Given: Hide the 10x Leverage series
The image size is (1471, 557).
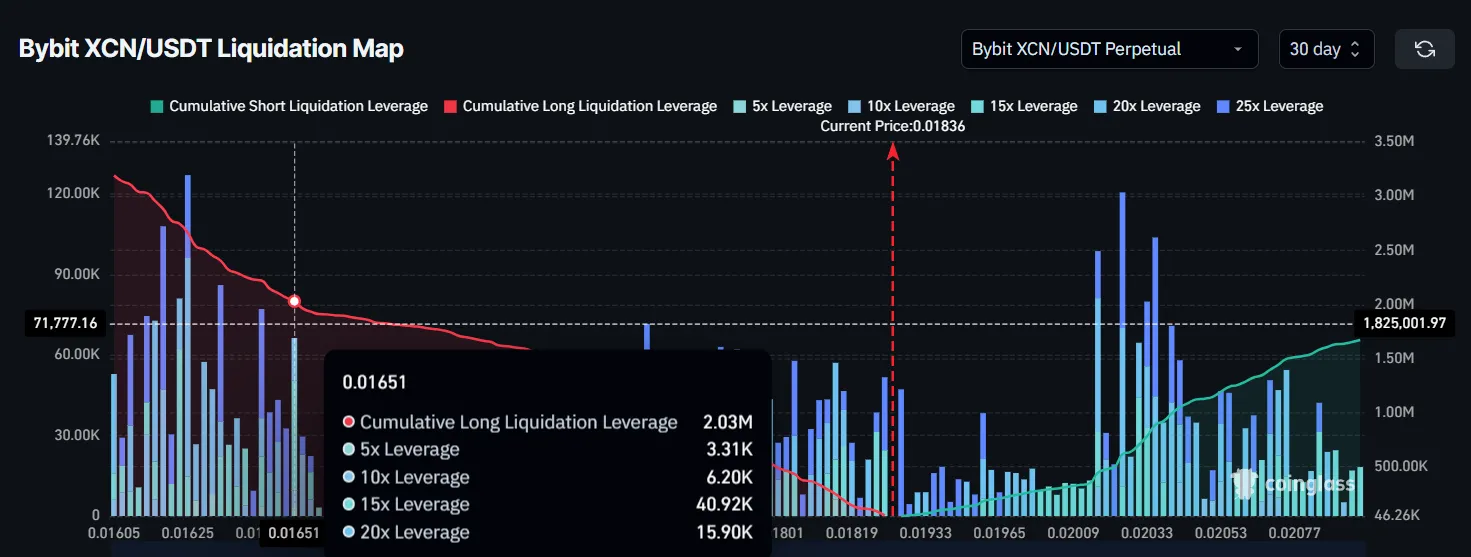Looking at the screenshot, I should (x=901, y=106).
